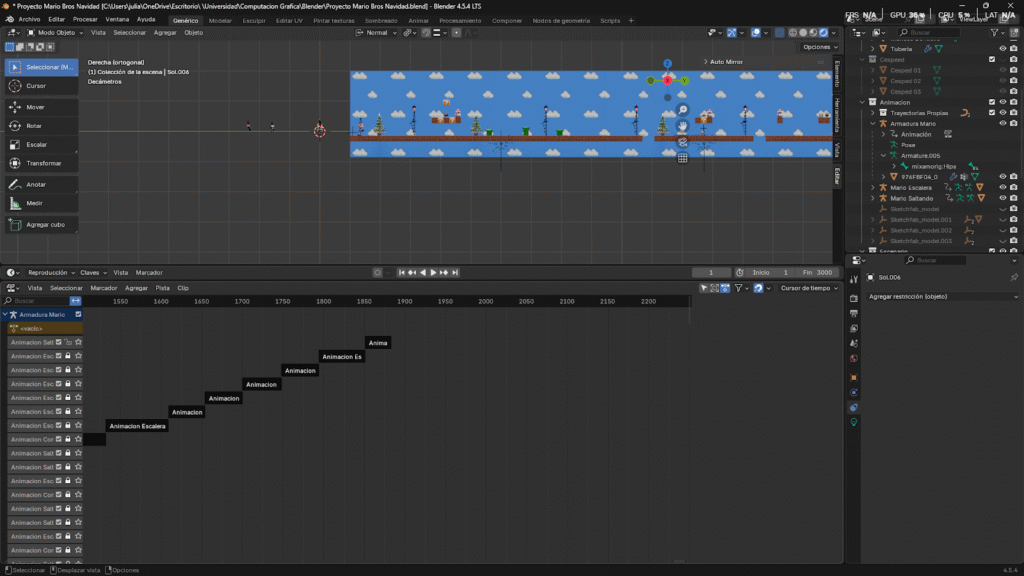Open the Modo Objeto mode dropdown

point(56,33)
